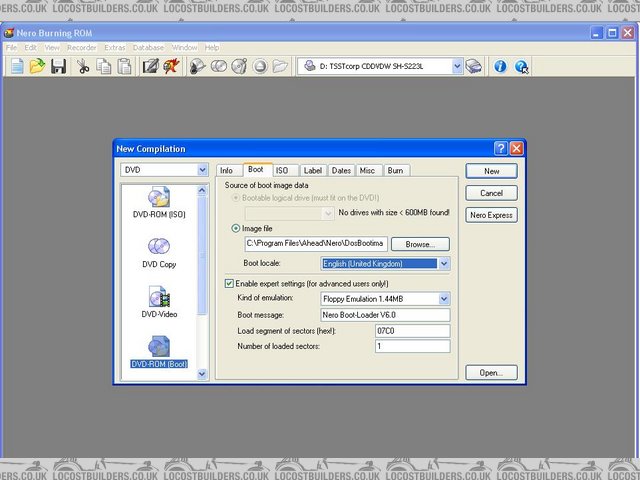
Task: Click the Open folder toolbar icon
Action: [x=38, y=67]
